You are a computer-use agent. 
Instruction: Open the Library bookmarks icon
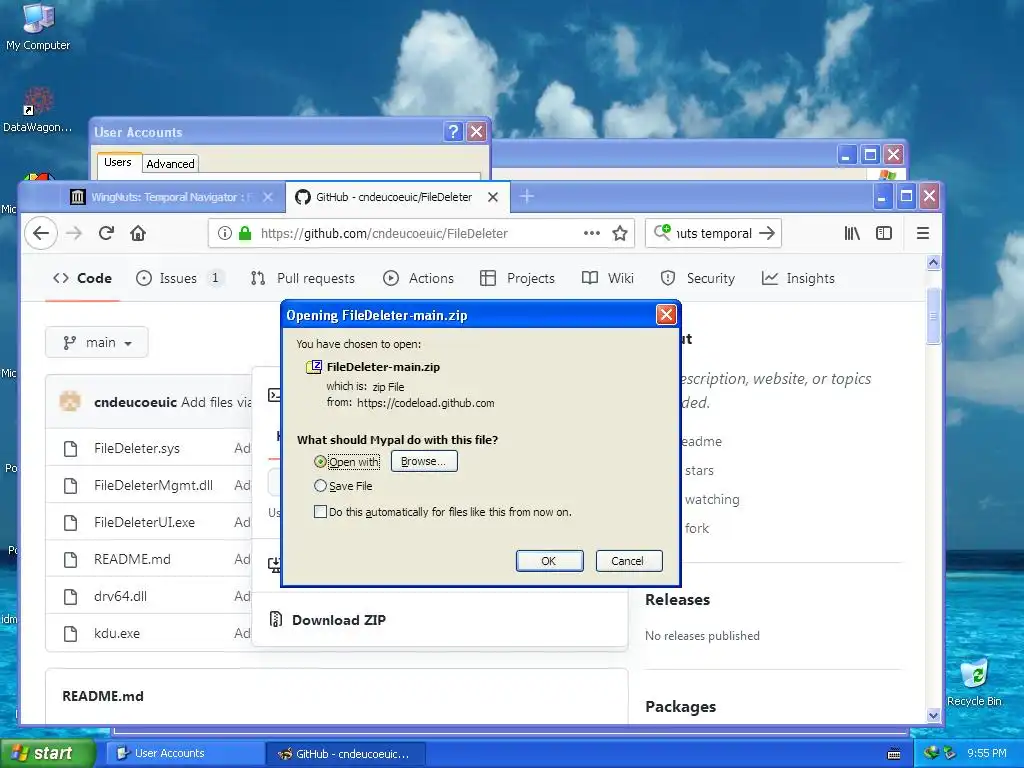click(x=852, y=233)
